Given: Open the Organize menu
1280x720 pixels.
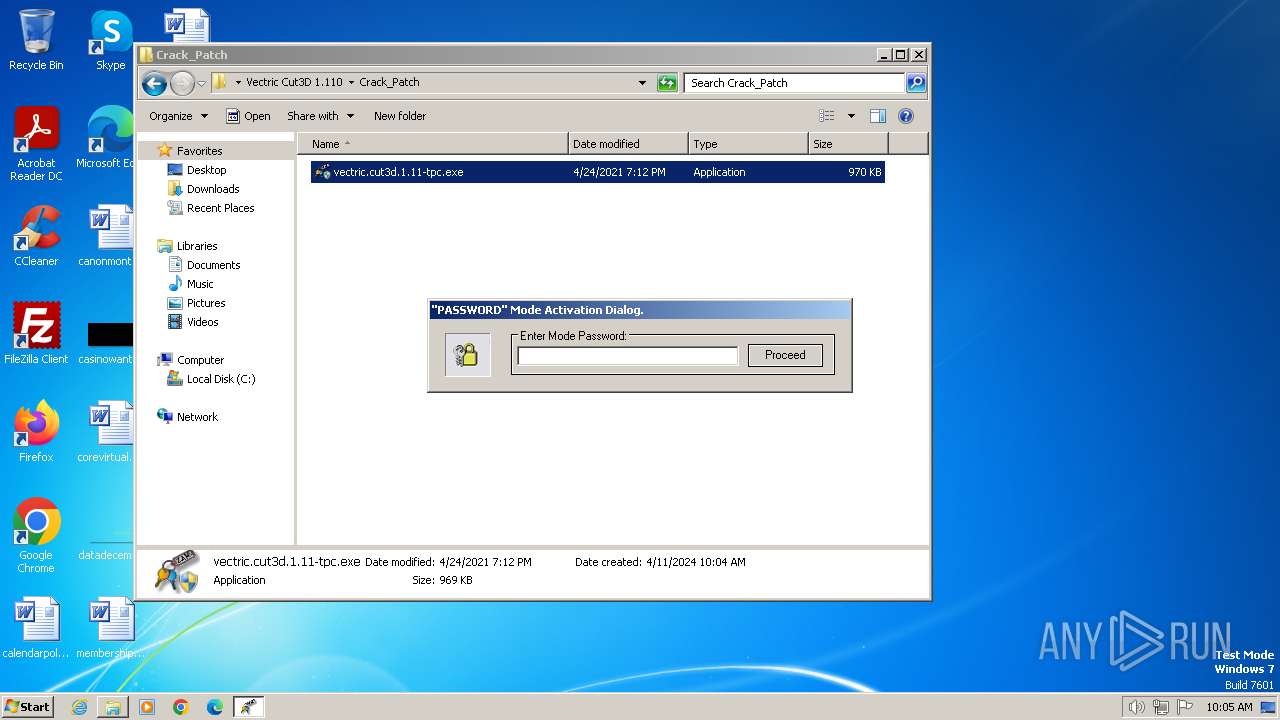Looking at the screenshot, I should [x=178, y=116].
